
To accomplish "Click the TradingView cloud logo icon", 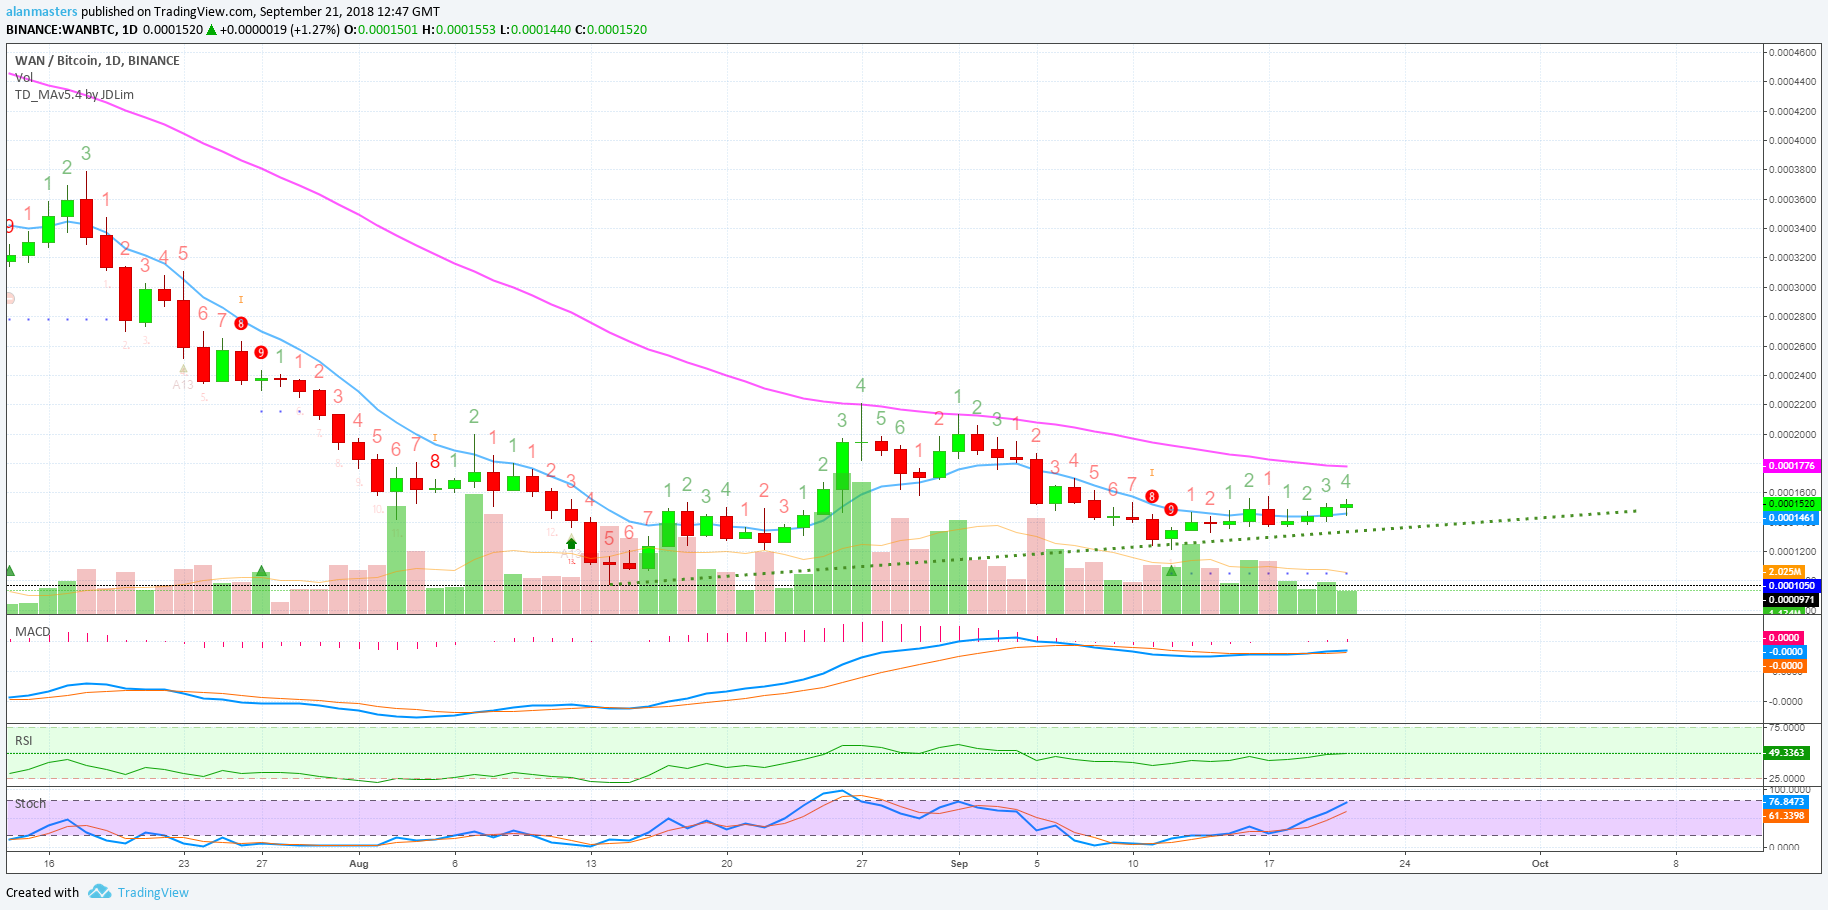I will tap(99, 891).
